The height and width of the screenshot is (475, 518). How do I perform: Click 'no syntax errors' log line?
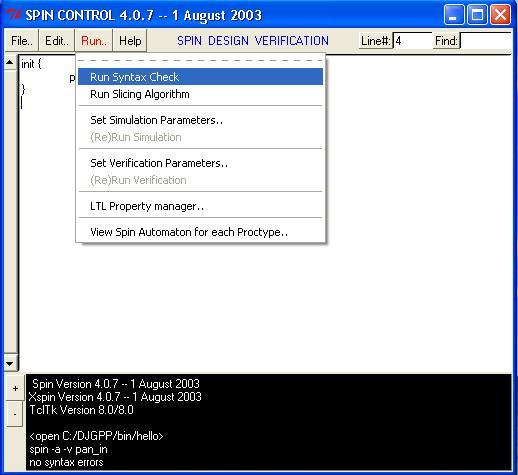(x=66, y=462)
